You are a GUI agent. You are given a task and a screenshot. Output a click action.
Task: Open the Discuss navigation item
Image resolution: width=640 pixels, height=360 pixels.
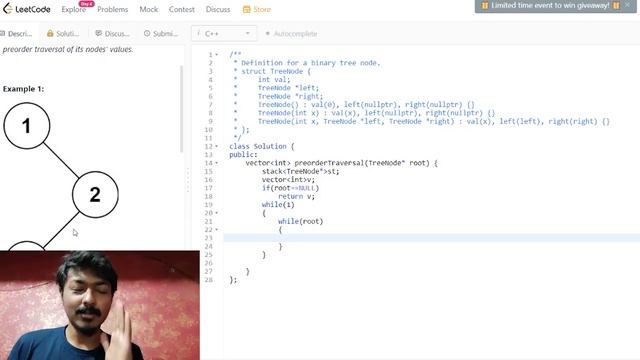click(218, 9)
